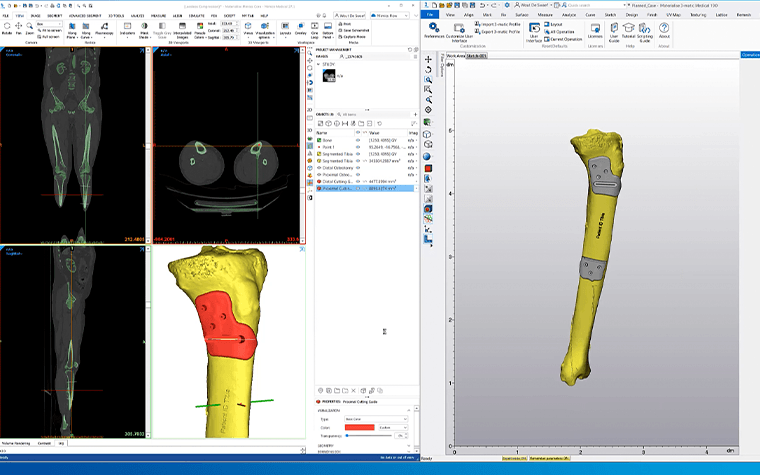760x475 pixels.
Task: Click the study thumbnail in Project Management
Action: point(329,75)
